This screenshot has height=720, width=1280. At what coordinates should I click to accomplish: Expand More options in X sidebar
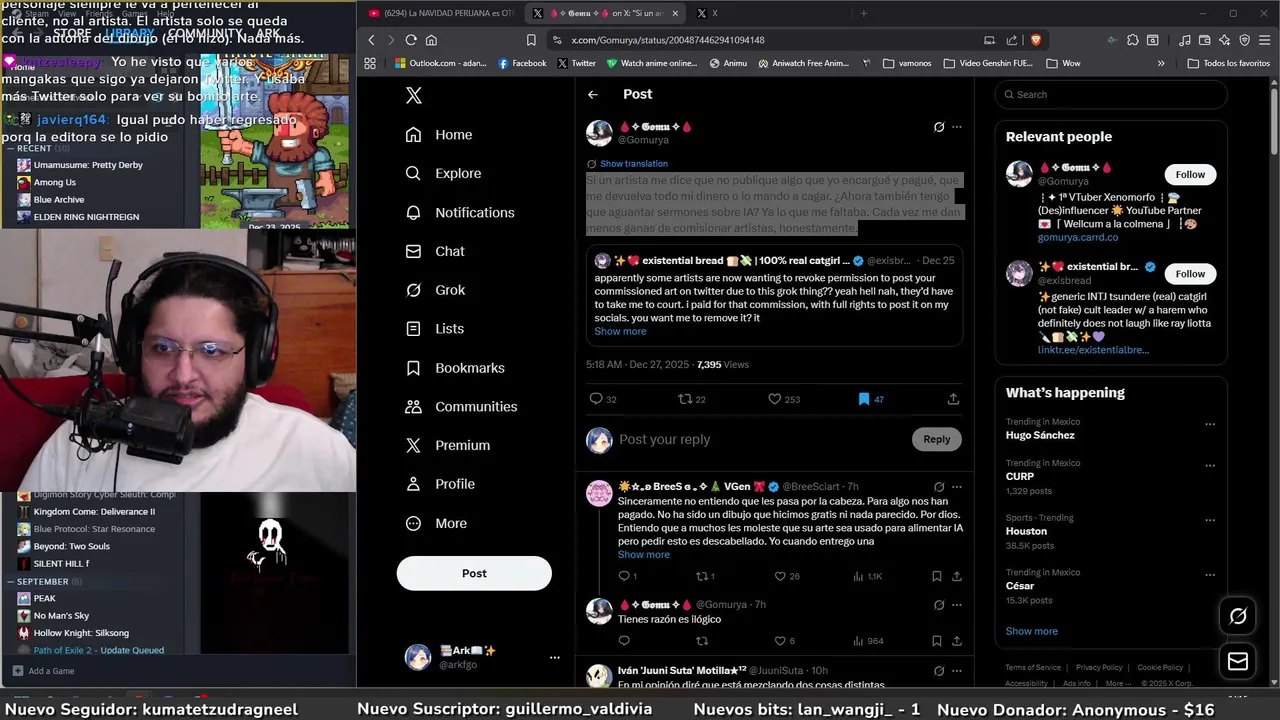click(436, 523)
